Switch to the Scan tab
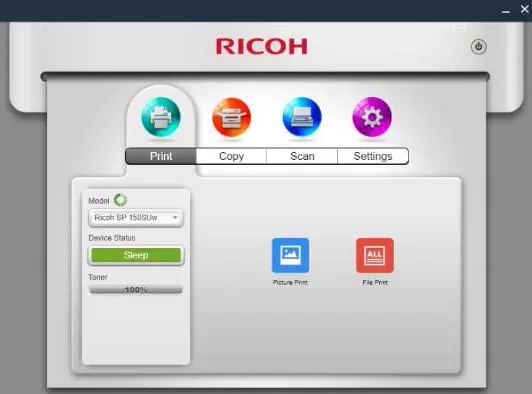 (302, 156)
